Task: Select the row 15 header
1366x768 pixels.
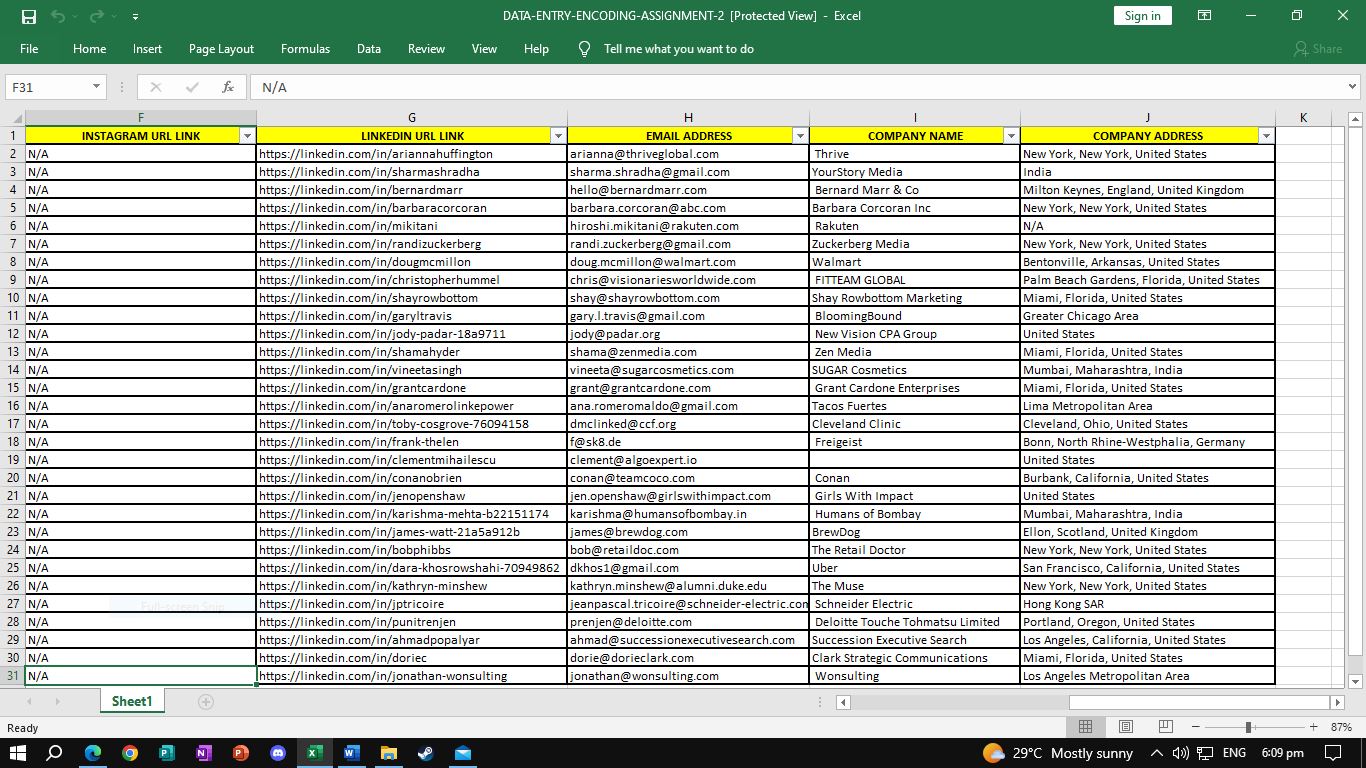Action: [x=12, y=388]
